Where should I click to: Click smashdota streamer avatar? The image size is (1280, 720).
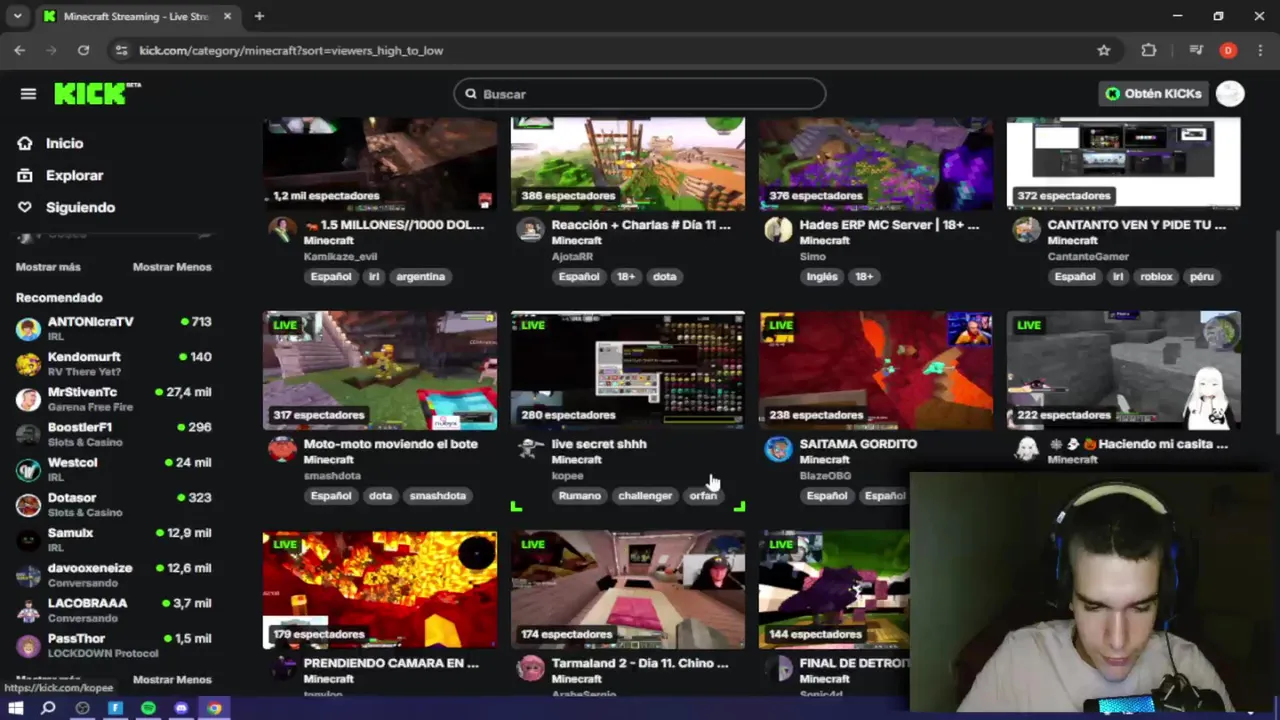click(283, 449)
